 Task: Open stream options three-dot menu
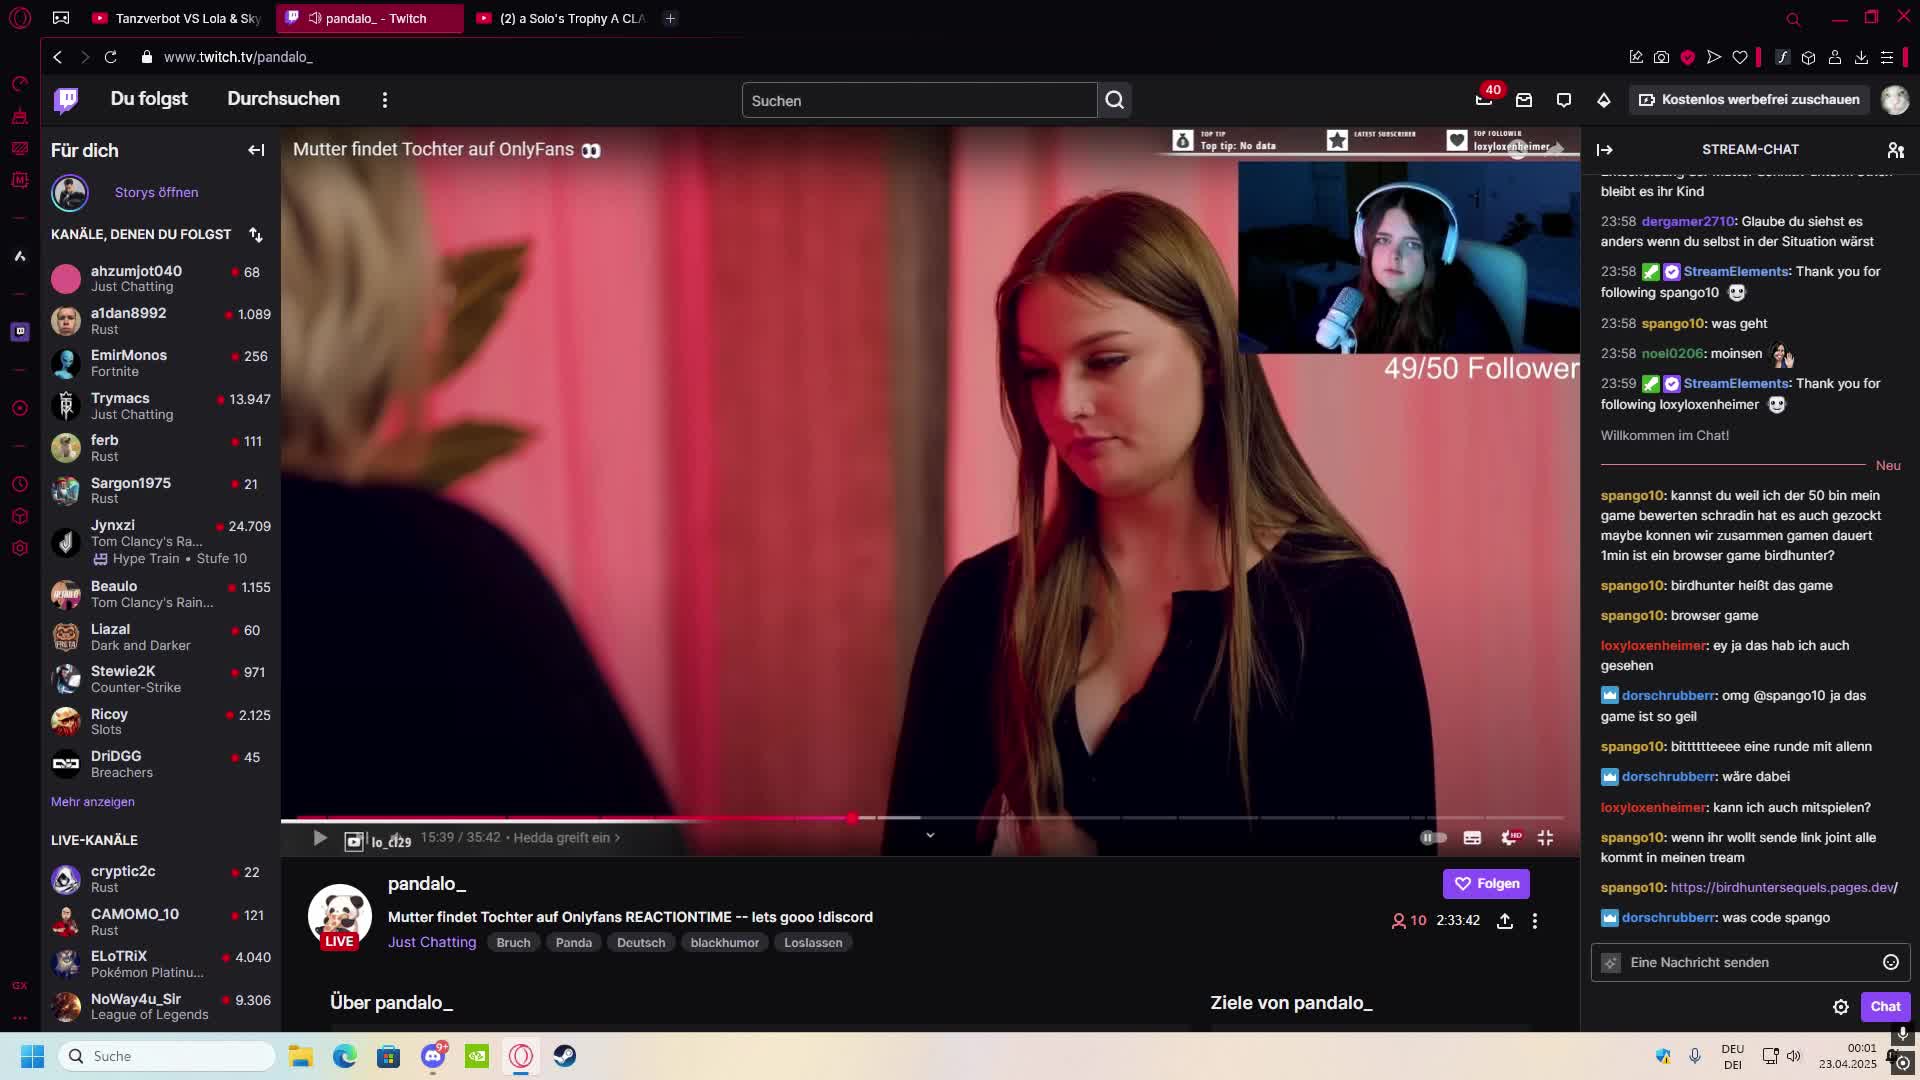tap(1535, 921)
